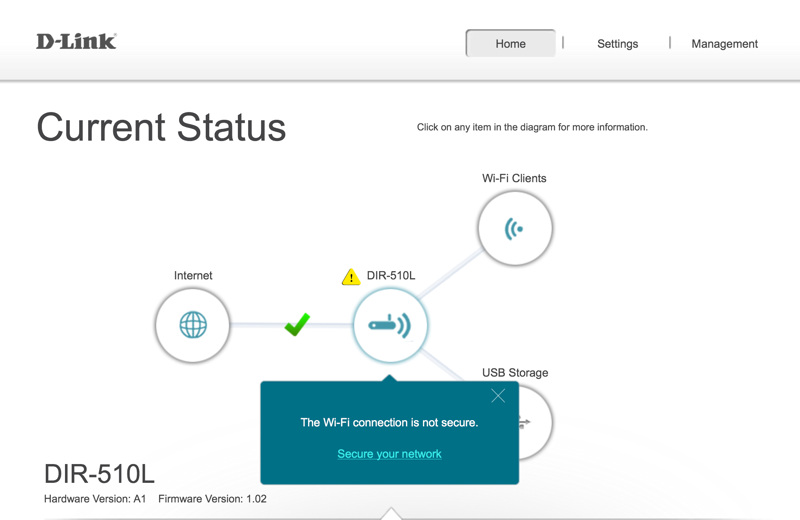Open the USB Storage circle icon
Screen dimensions: 800x520
536,422
